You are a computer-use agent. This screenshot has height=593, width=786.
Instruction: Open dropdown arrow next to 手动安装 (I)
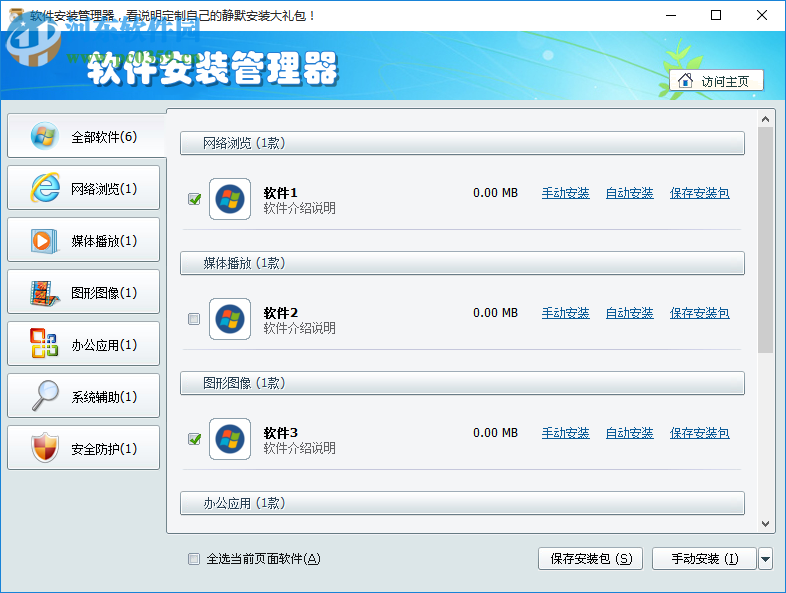(x=765, y=558)
